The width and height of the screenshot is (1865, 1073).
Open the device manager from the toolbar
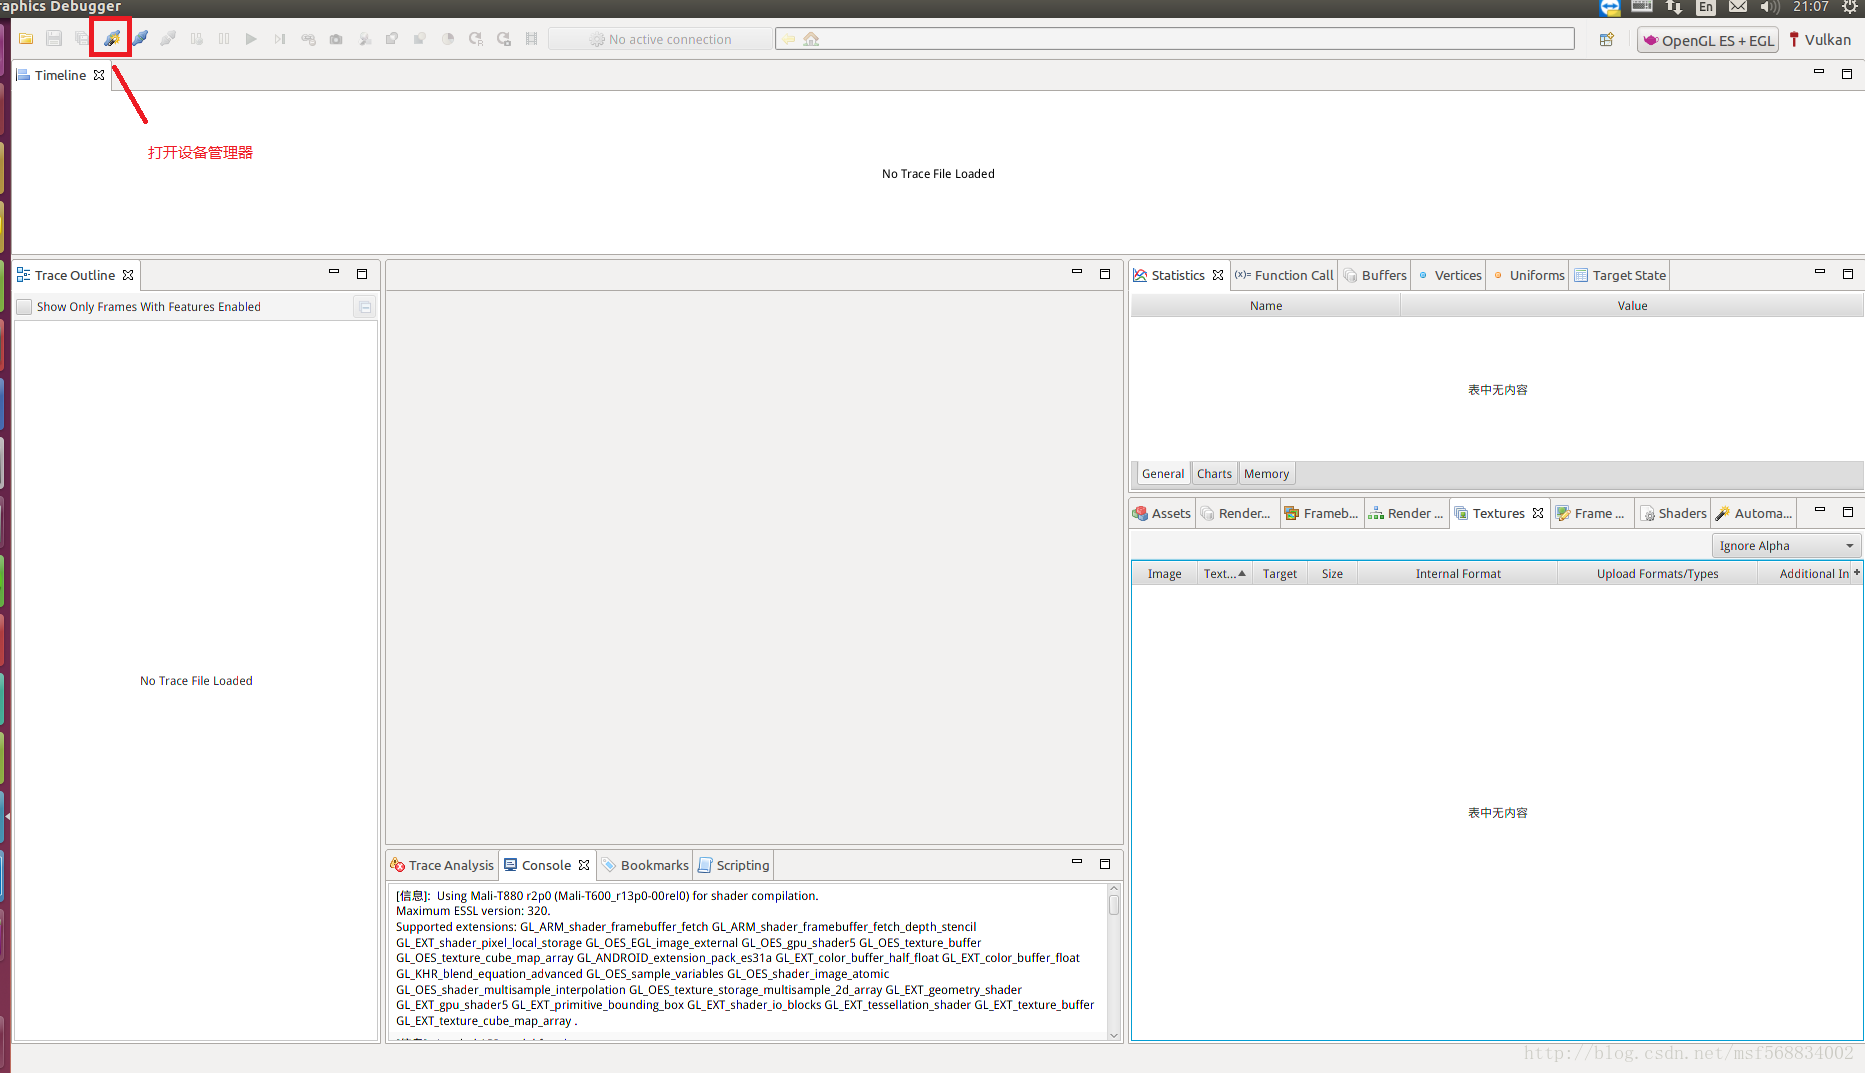point(111,39)
